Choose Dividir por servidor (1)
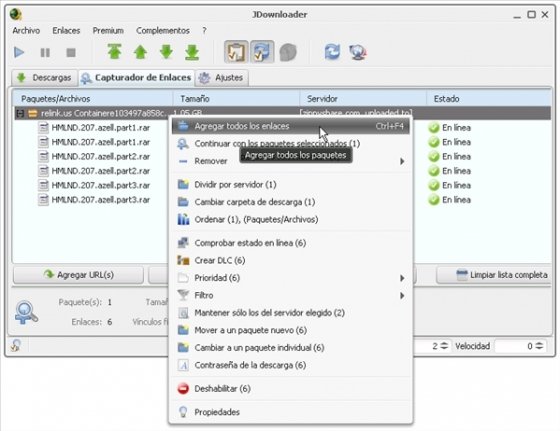 [290, 185]
